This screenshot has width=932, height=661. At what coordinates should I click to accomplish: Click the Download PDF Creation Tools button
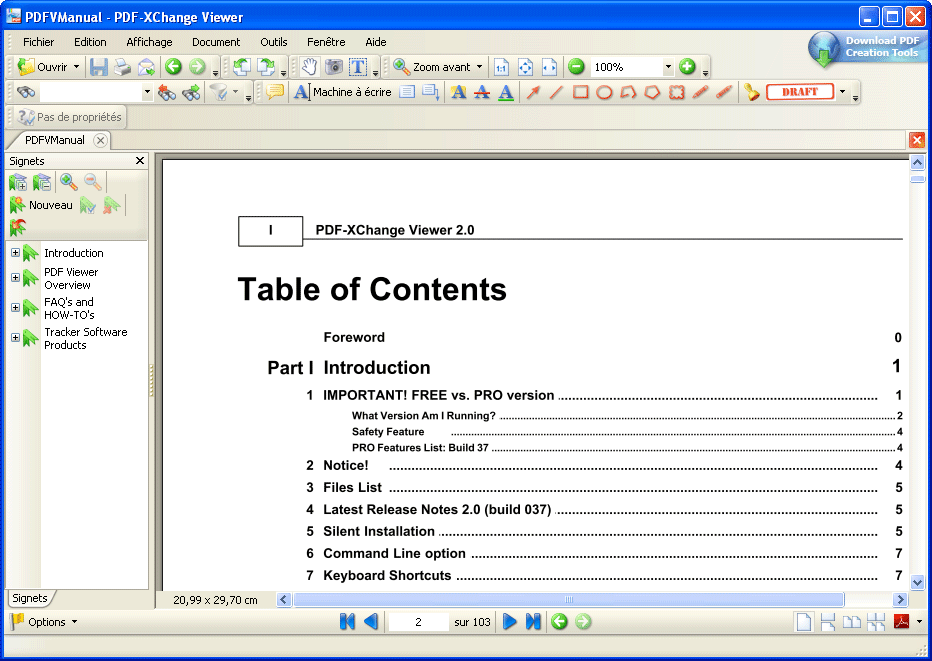click(868, 47)
